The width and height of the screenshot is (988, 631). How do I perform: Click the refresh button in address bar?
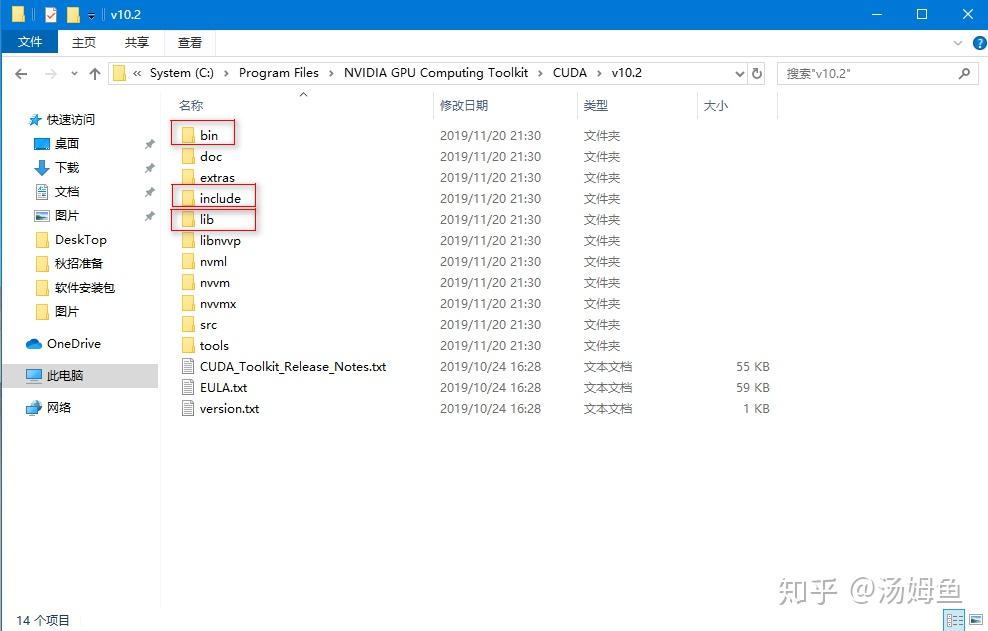tap(756, 72)
